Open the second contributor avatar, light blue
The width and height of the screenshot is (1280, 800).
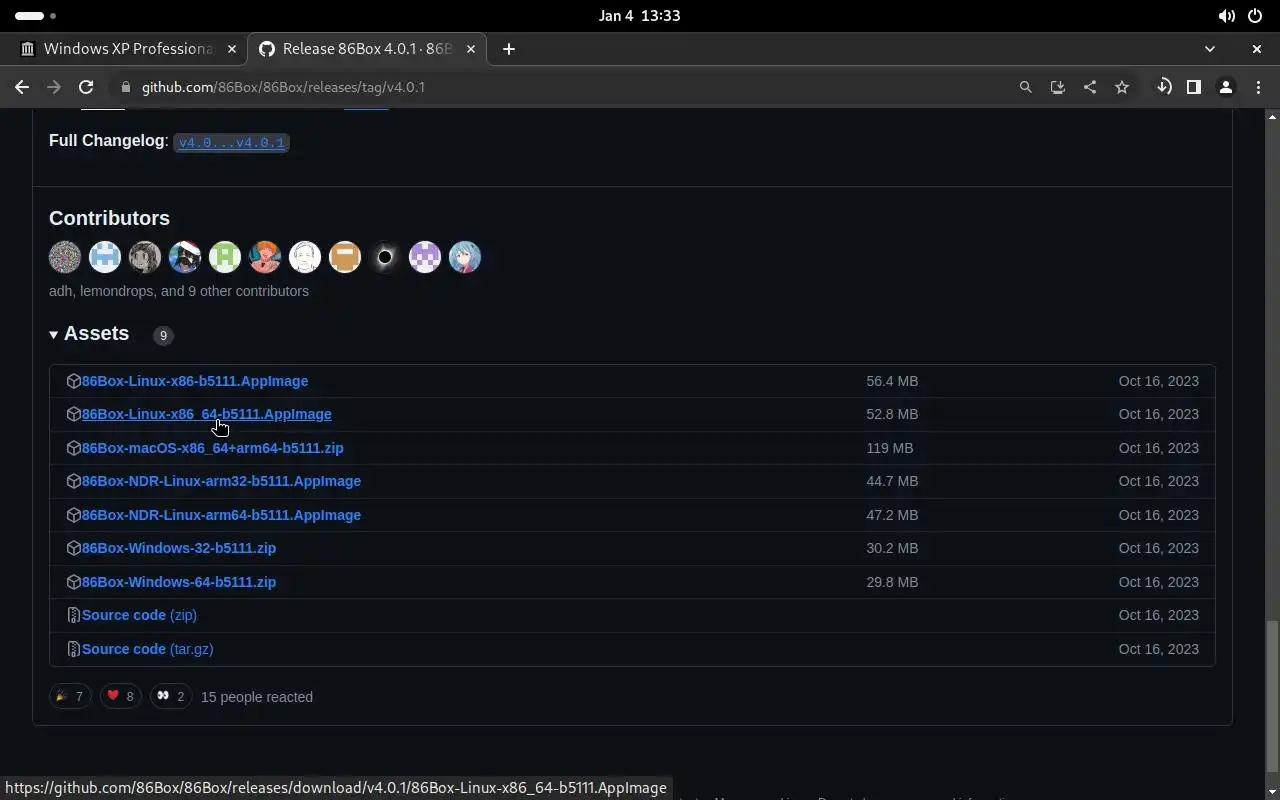(105, 257)
